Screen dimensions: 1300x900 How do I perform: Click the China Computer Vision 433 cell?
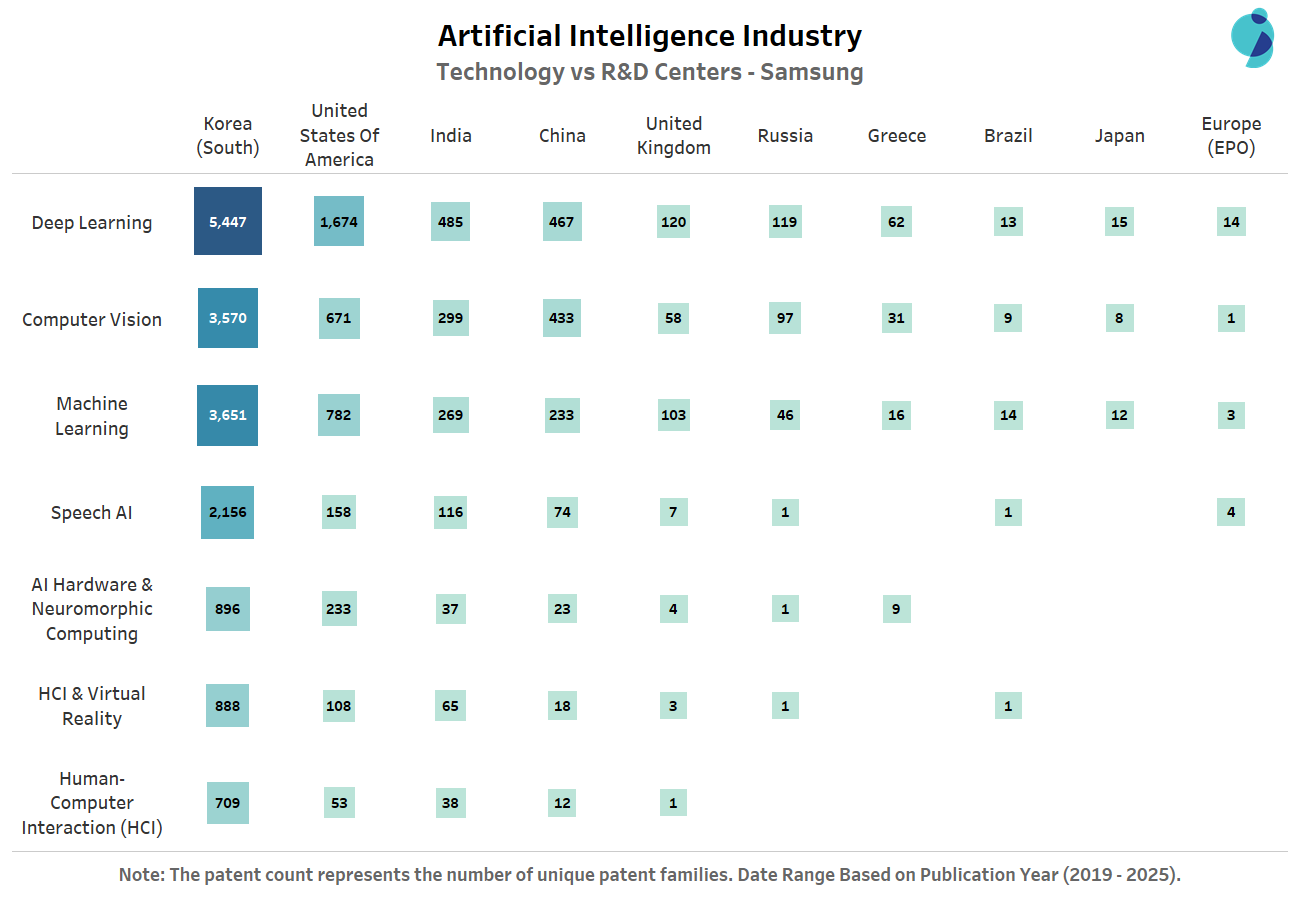[562, 318]
